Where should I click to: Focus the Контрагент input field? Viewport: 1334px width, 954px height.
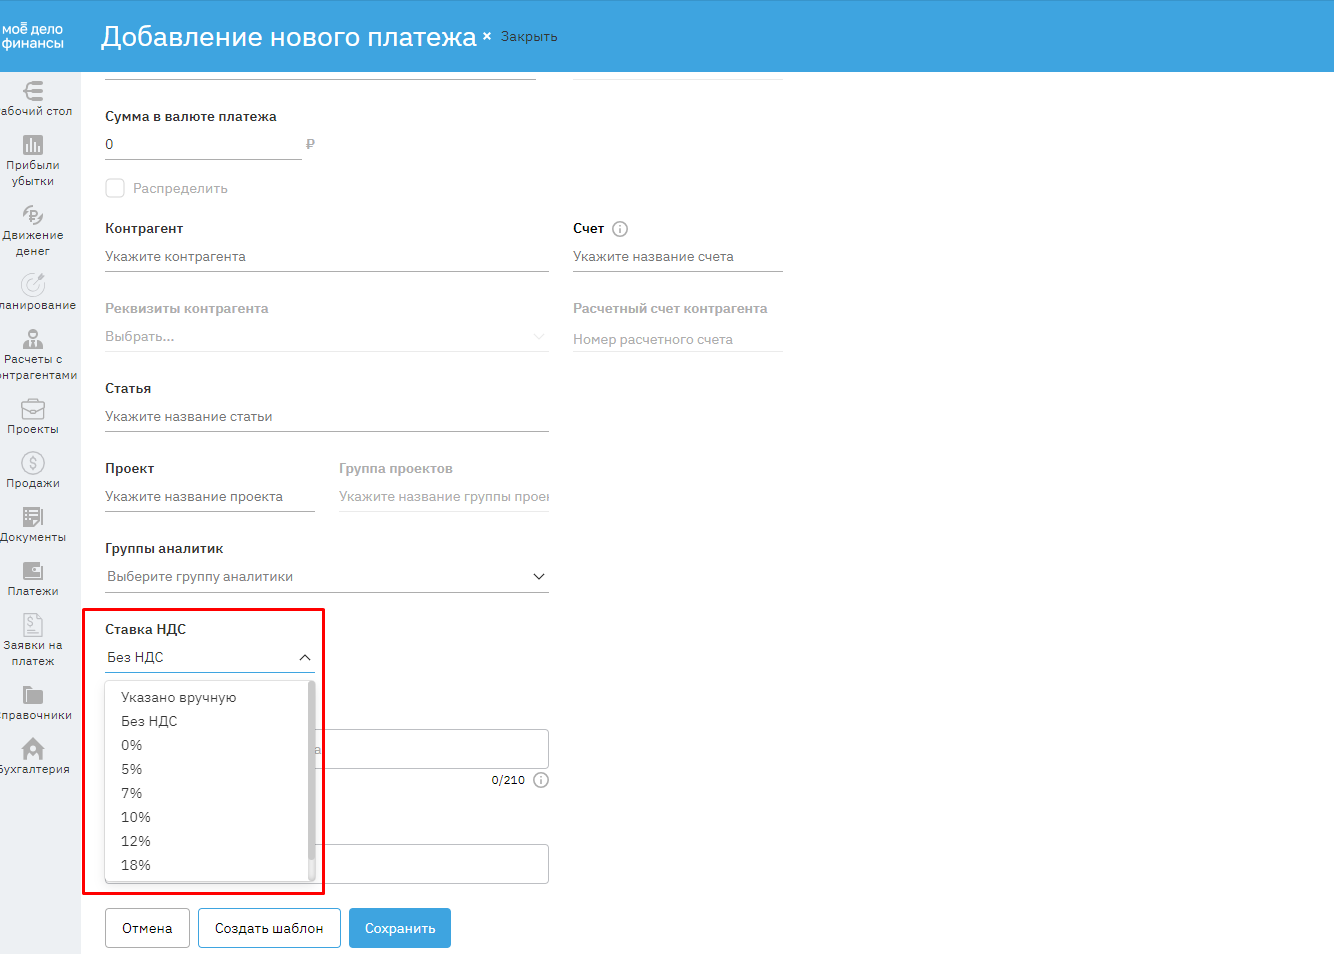(x=327, y=257)
